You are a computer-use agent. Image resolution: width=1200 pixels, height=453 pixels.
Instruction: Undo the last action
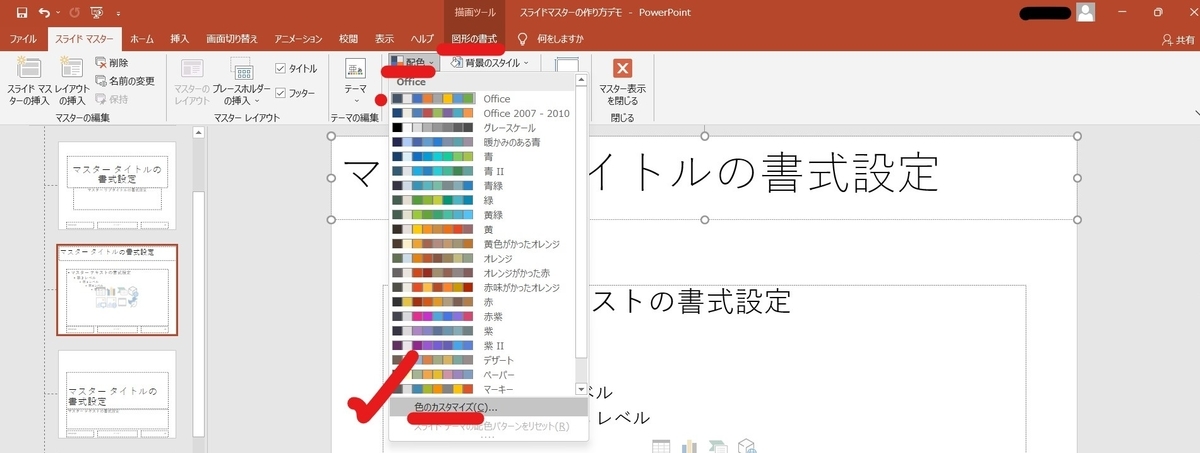[x=44, y=13]
